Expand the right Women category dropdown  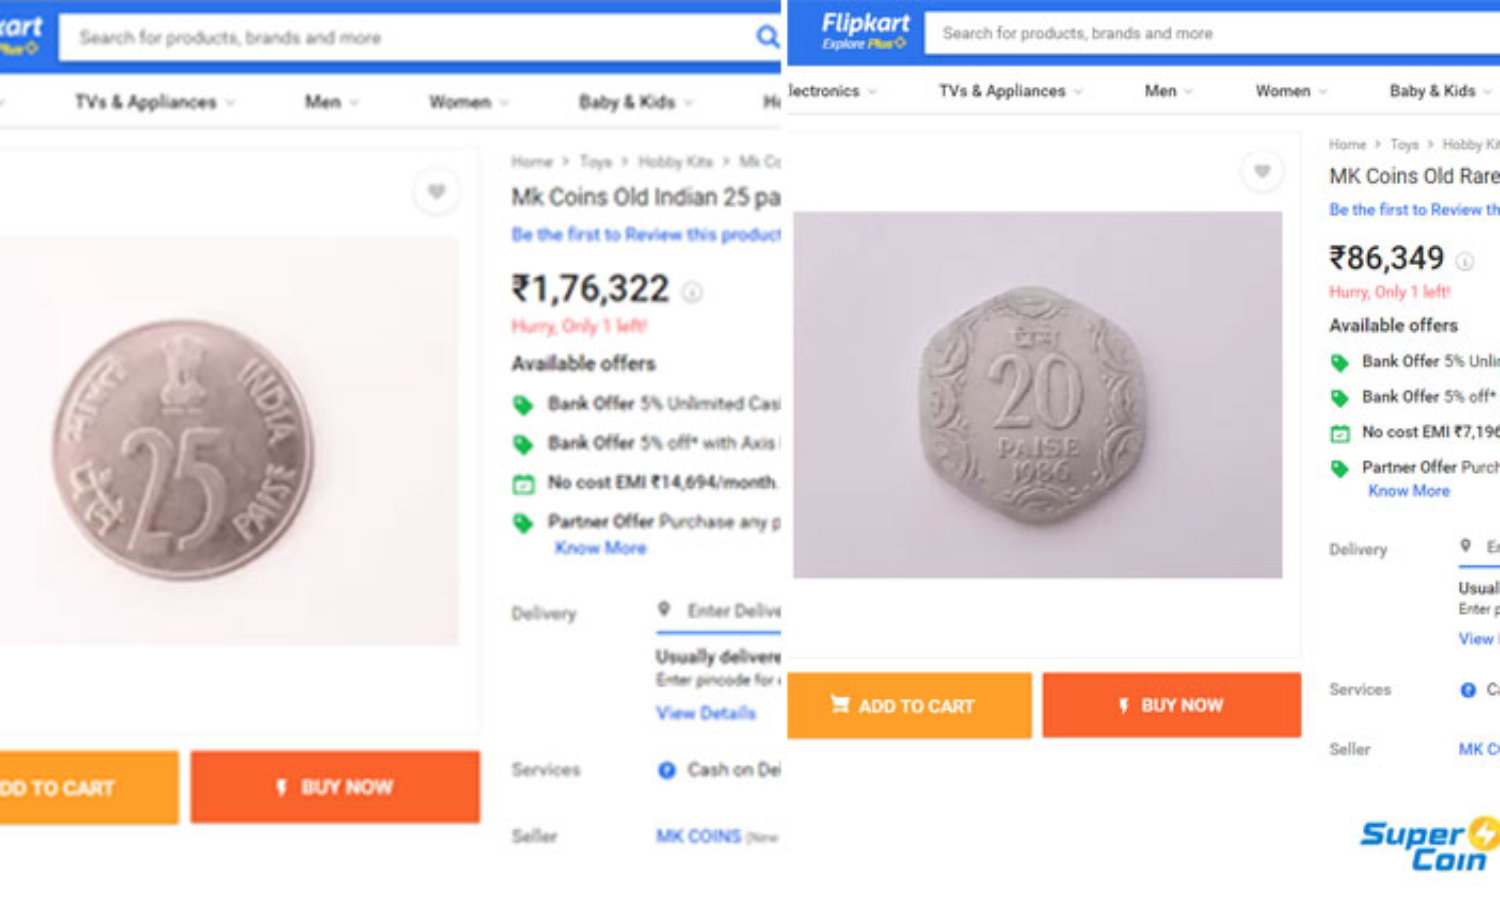1291,91
